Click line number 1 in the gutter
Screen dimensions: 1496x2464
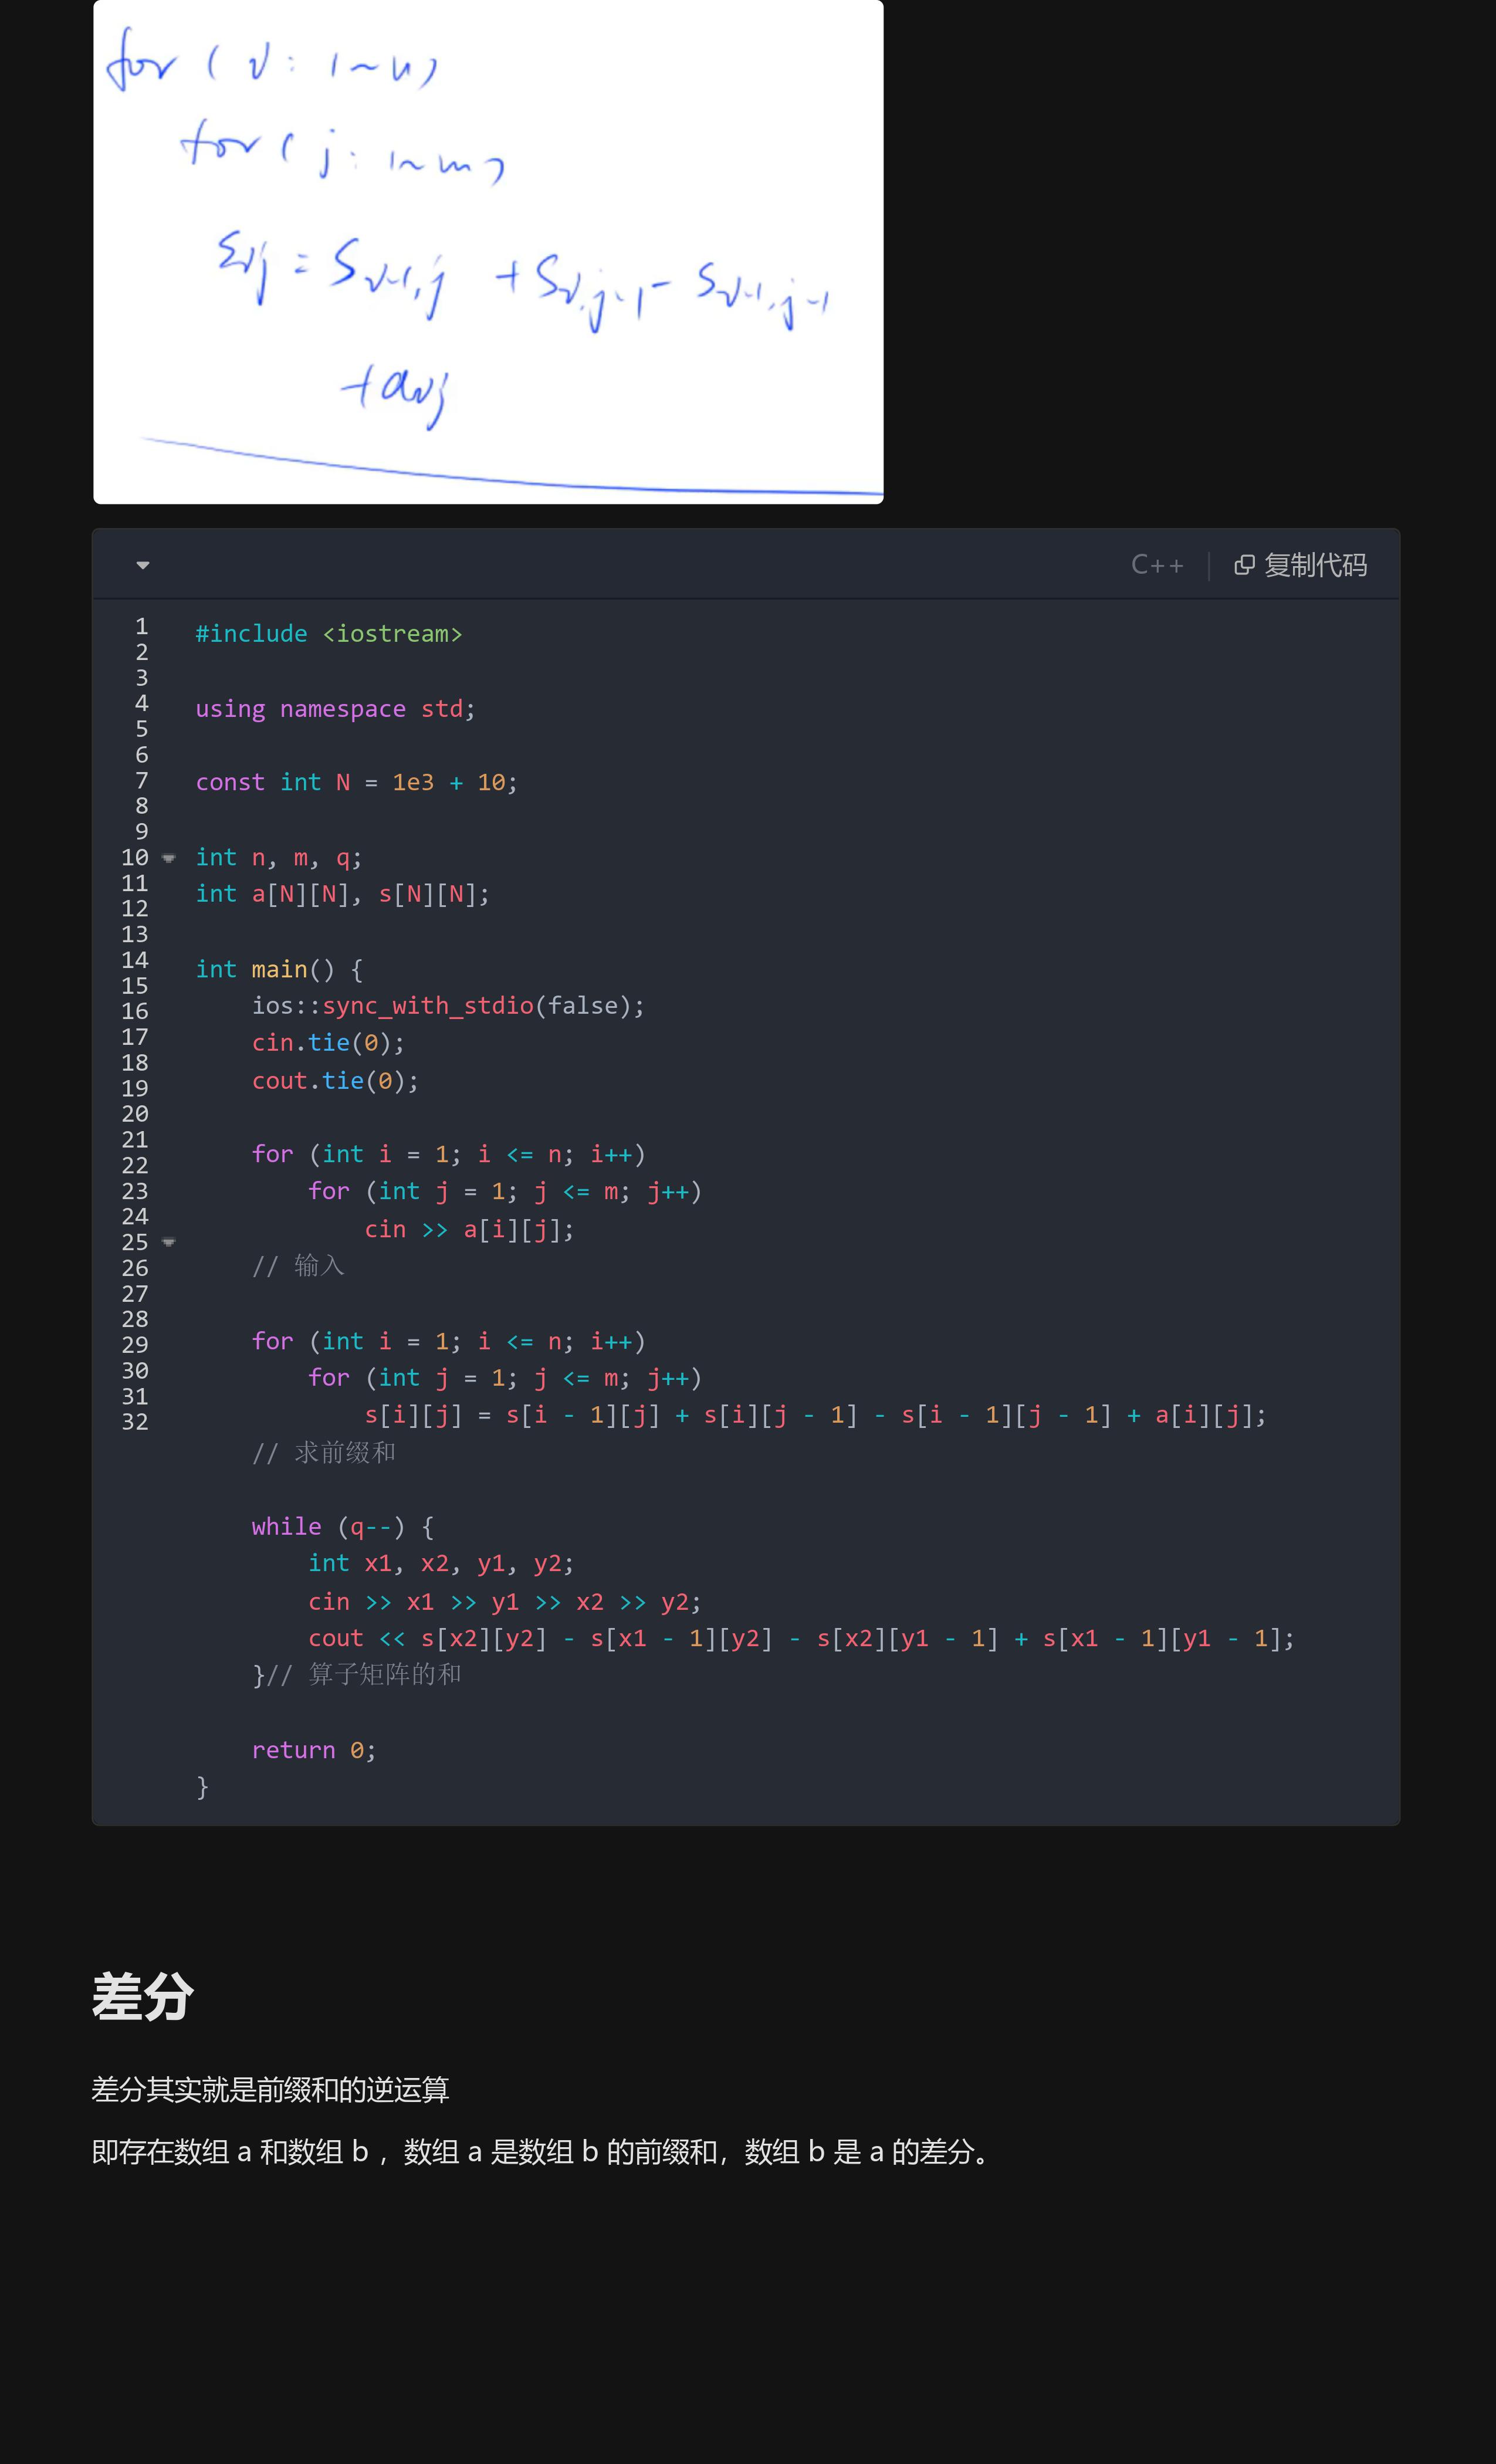[x=141, y=626]
